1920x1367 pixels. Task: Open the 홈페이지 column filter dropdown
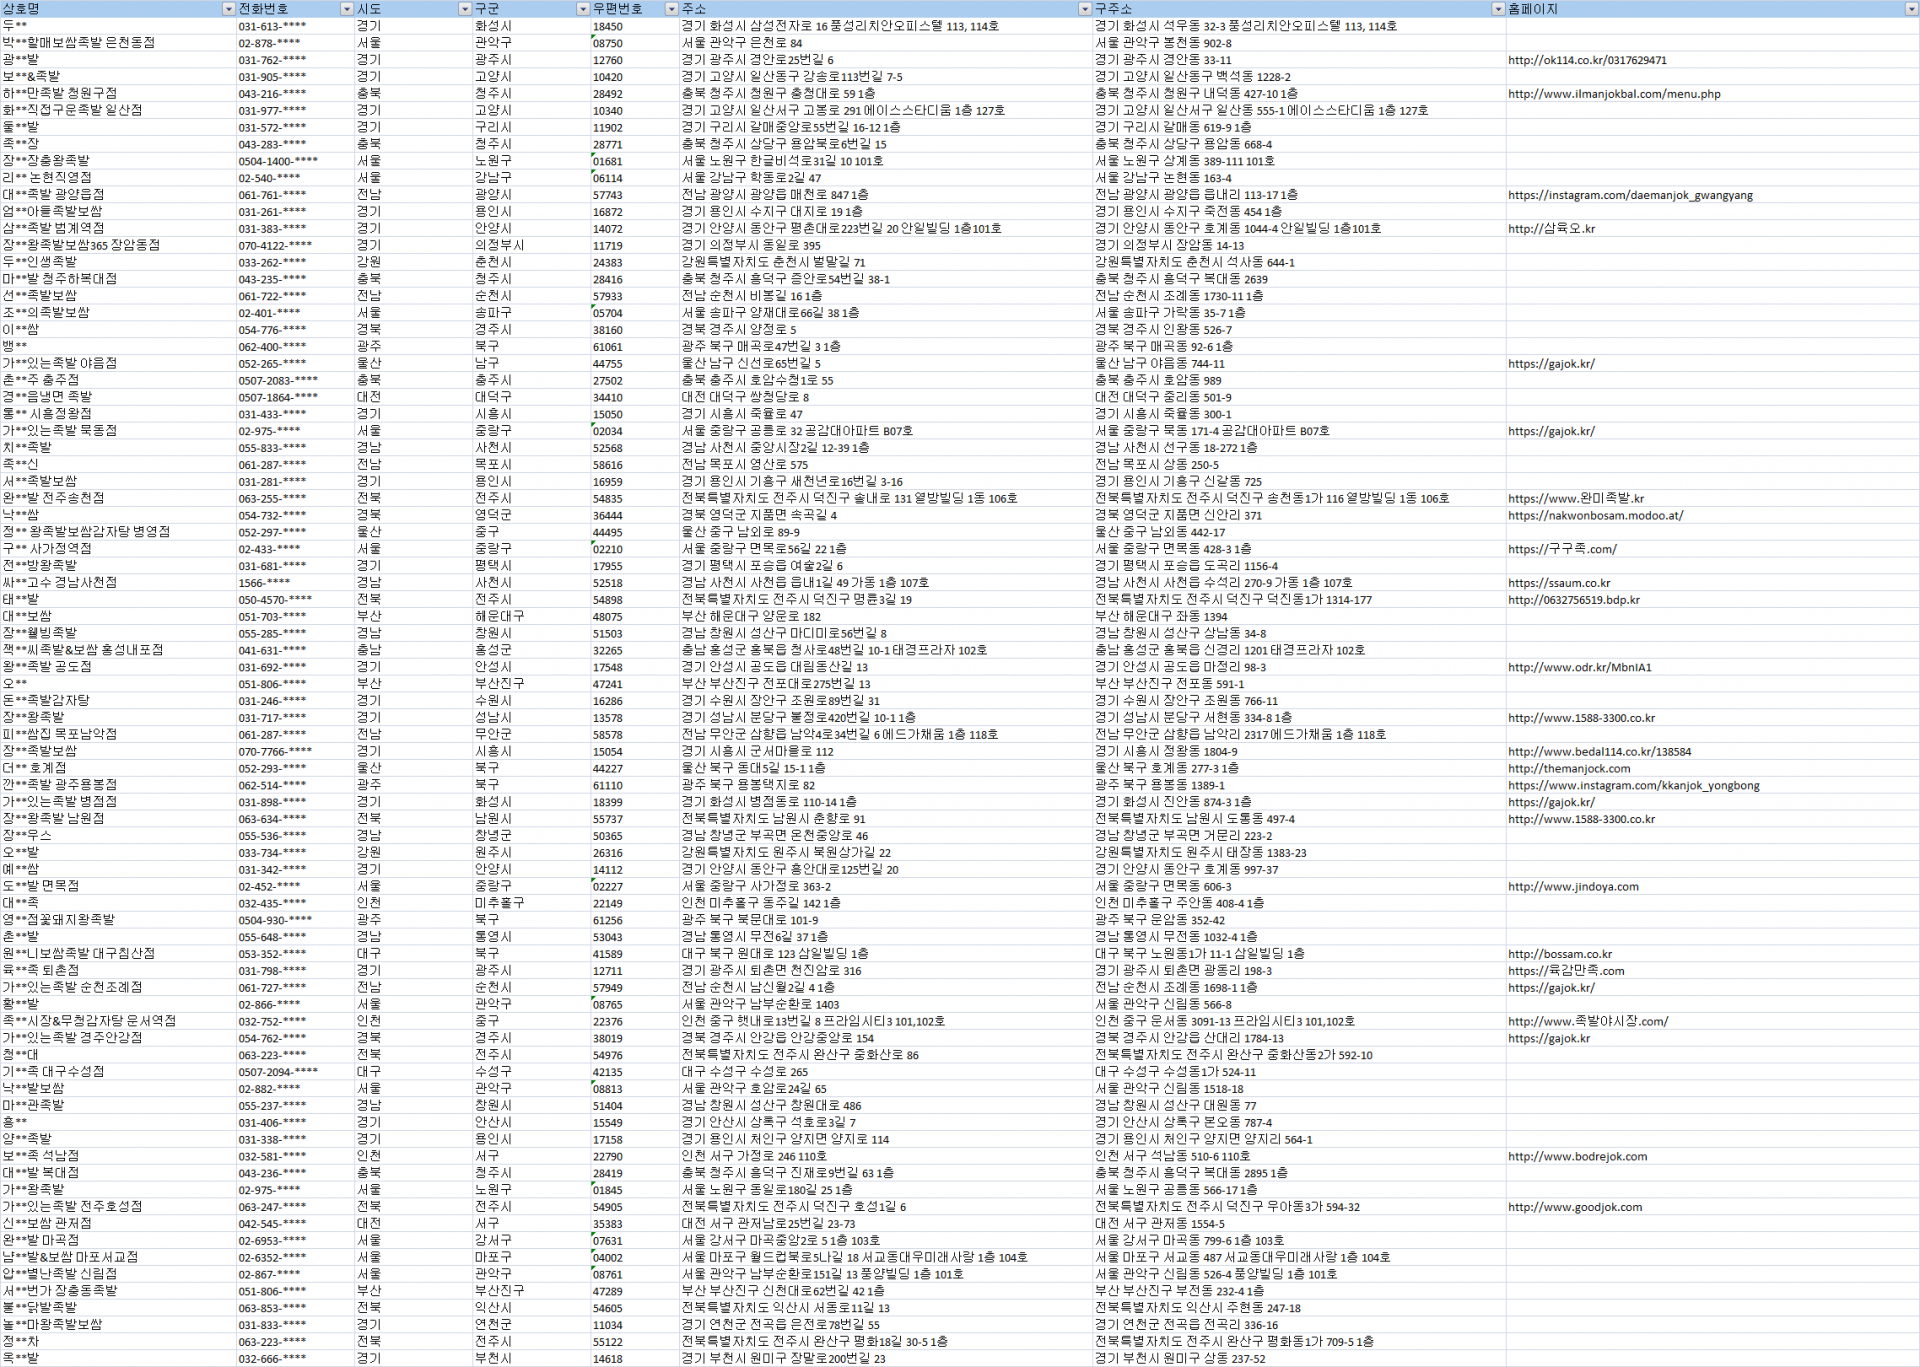coord(1911,8)
